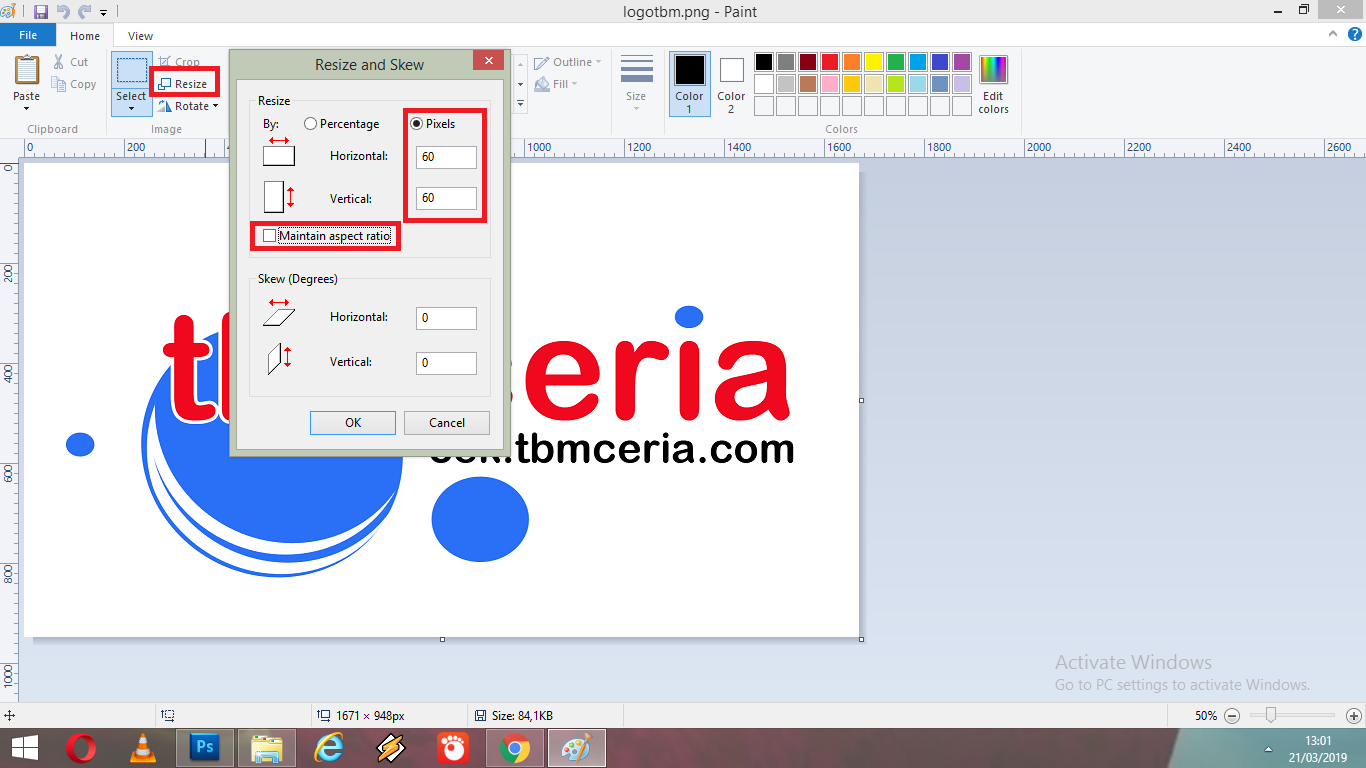
Task: Click Cancel to dismiss the dialog
Action: click(446, 422)
